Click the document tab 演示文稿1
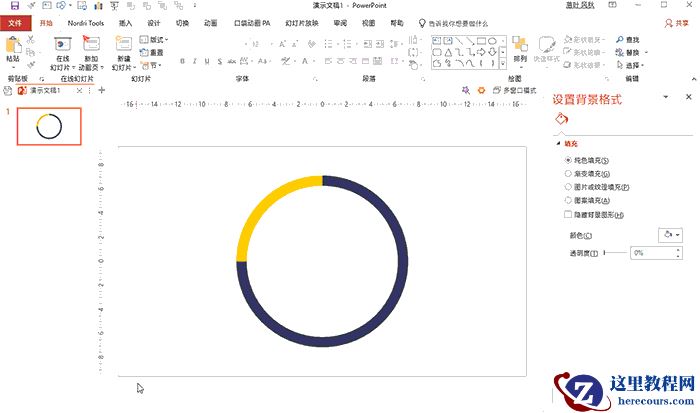 pos(45,90)
